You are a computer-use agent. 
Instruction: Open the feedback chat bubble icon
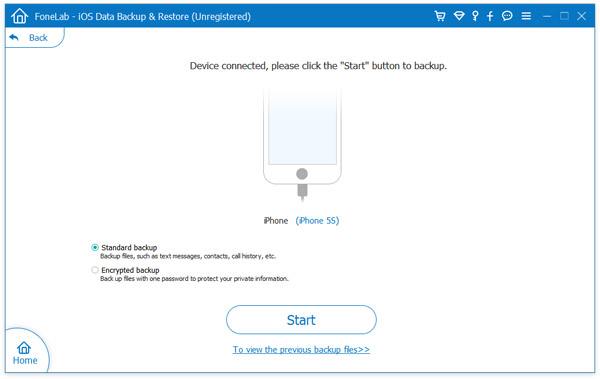coord(507,16)
